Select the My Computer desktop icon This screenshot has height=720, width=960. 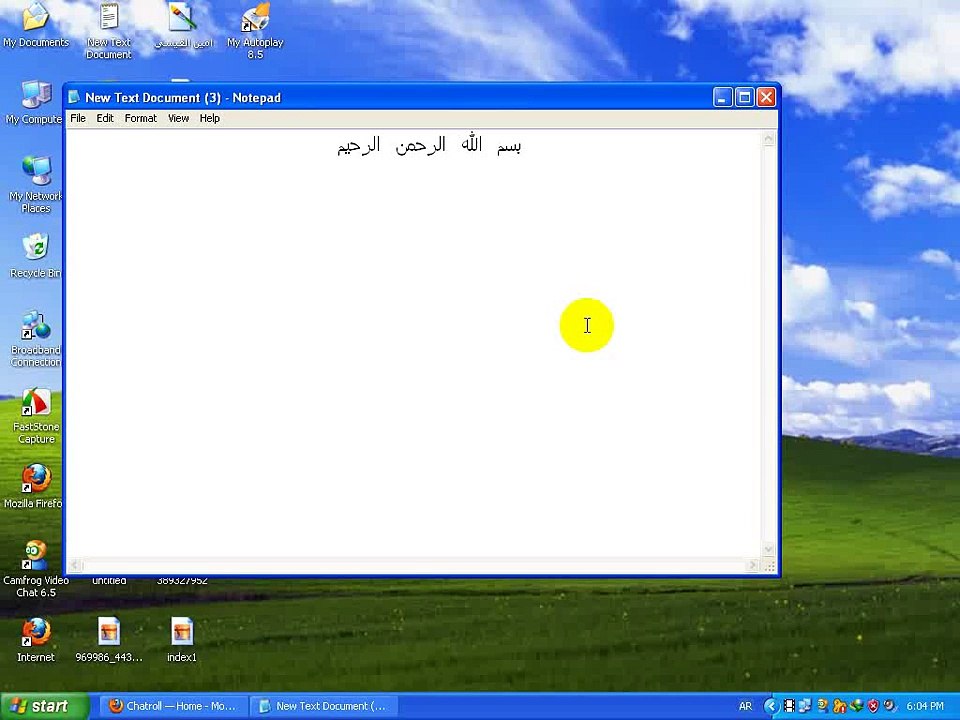click(x=34, y=103)
